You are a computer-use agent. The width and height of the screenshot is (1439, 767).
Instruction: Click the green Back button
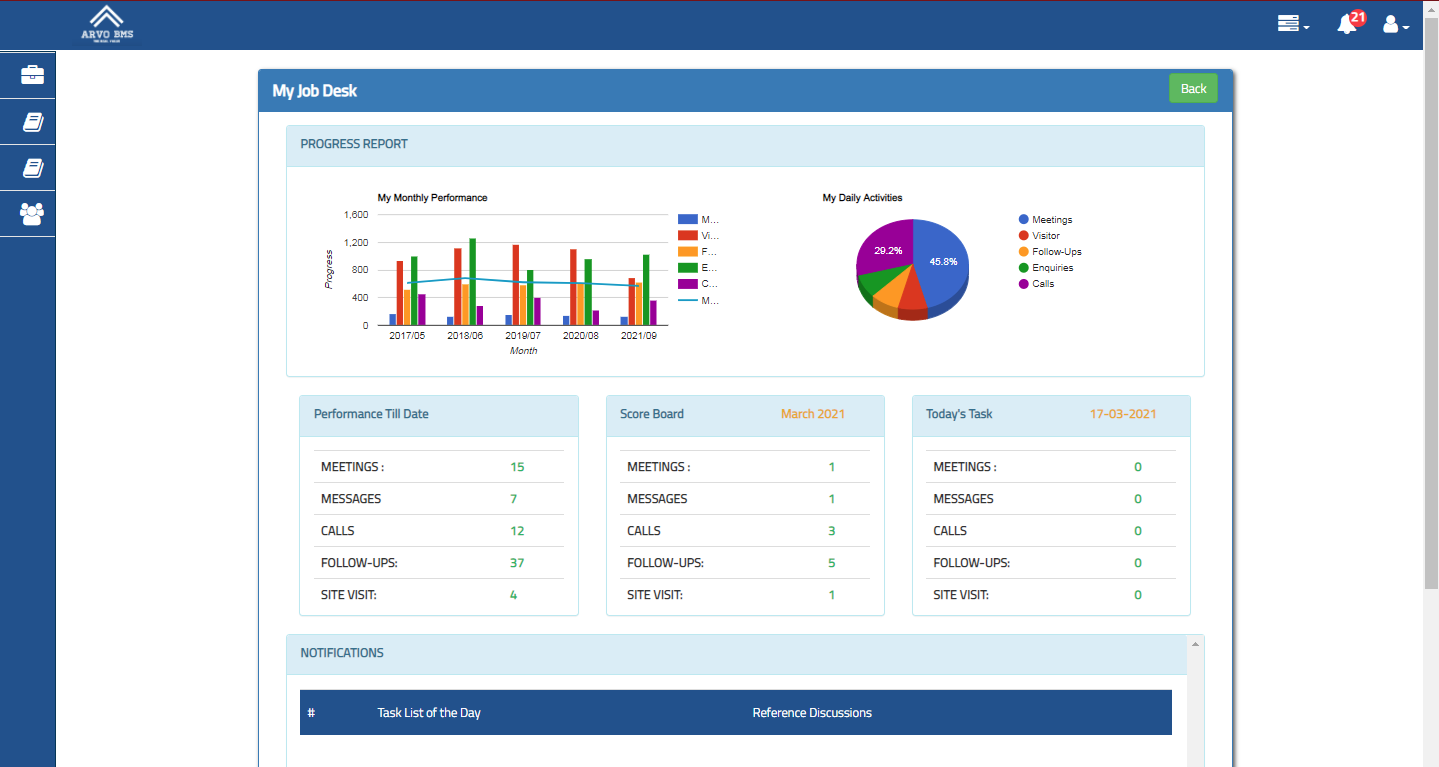[x=1193, y=88]
